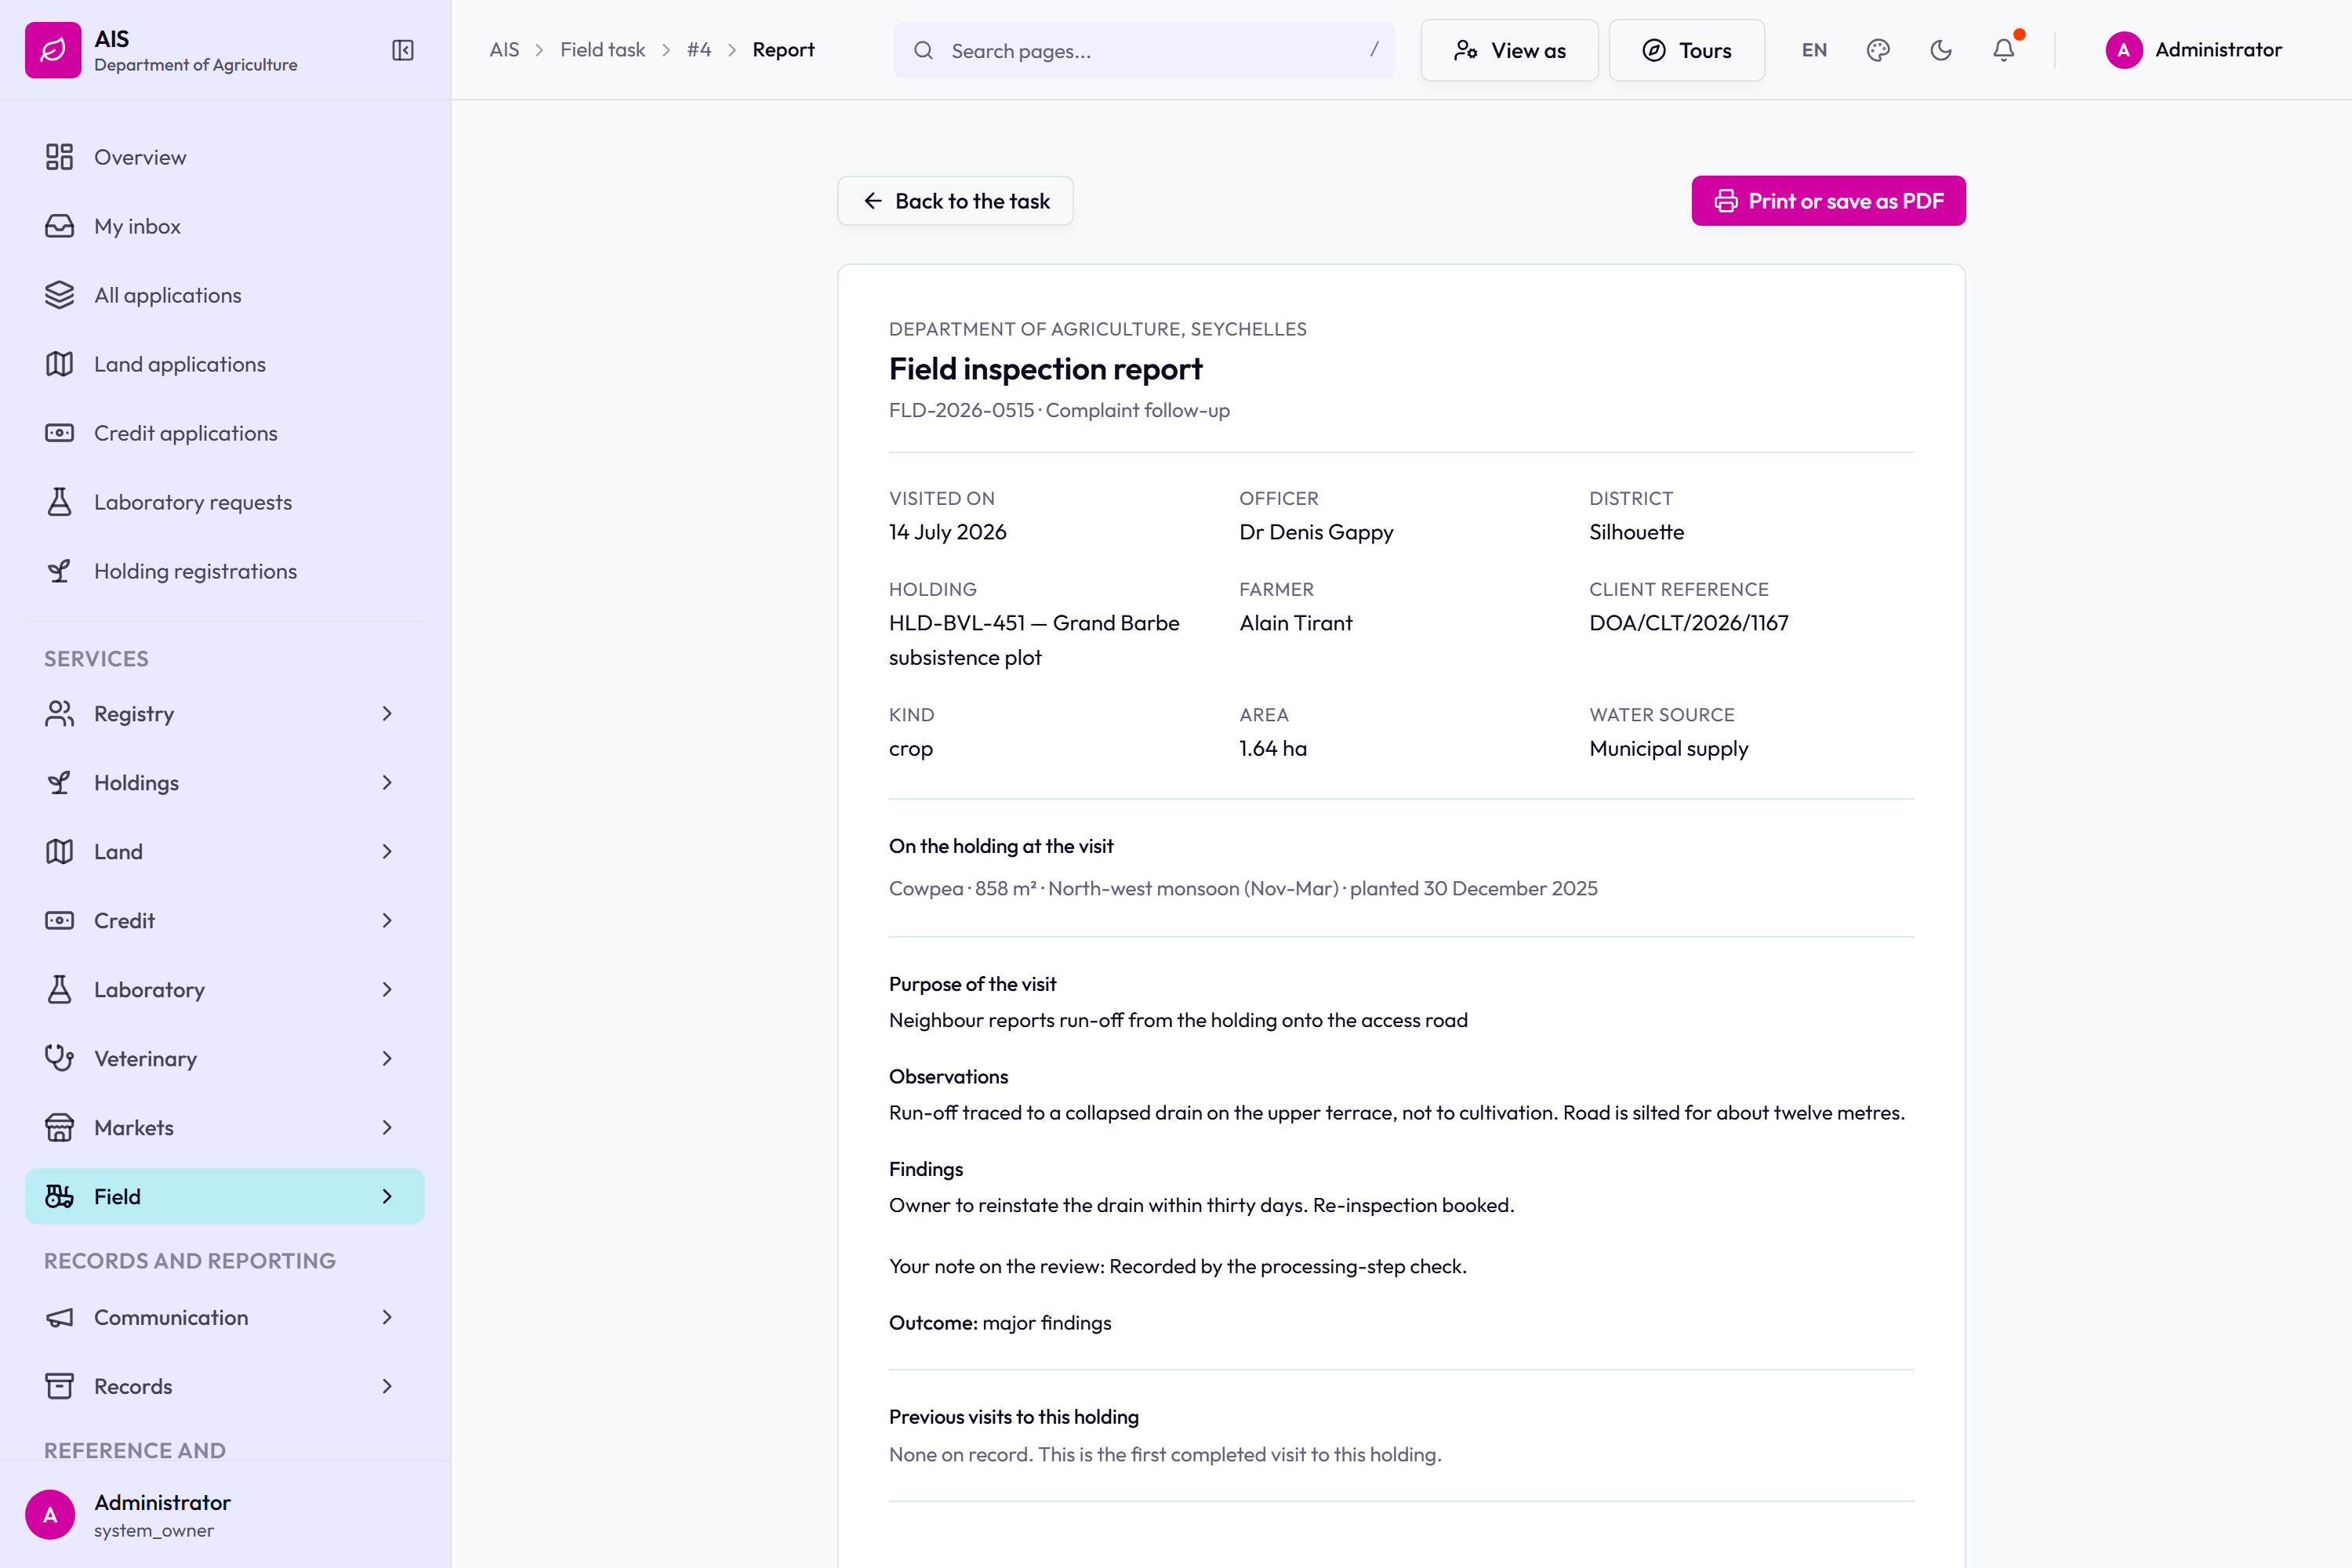The height and width of the screenshot is (1568, 2352).
Task: Click the Laboratory flask icon under Services
Action: [60, 990]
